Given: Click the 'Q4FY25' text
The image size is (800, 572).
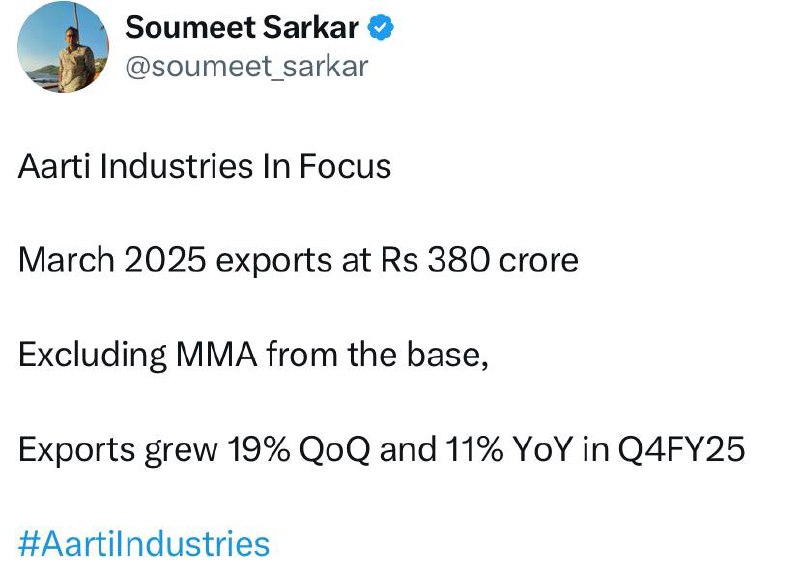Looking at the screenshot, I should [x=682, y=450].
